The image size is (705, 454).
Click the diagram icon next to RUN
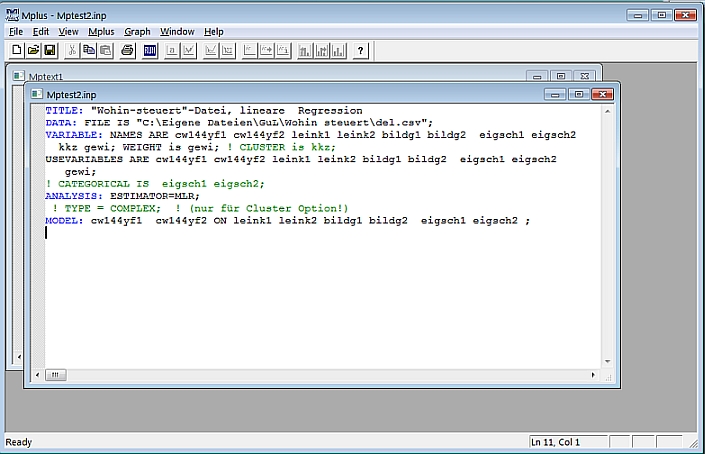coord(172,50)
